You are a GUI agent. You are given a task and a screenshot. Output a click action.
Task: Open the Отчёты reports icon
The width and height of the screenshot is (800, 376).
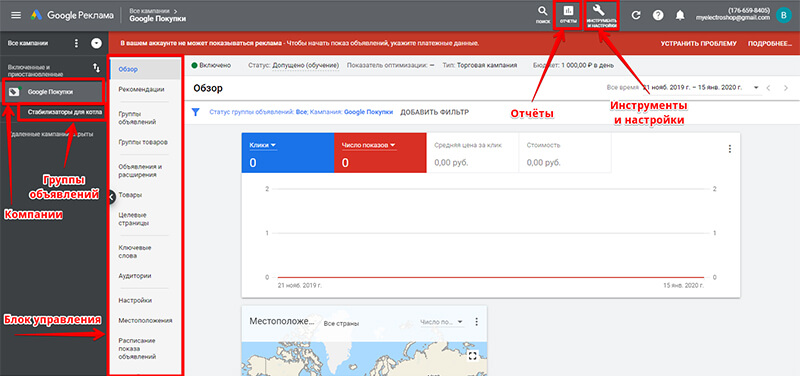[568, 14]
